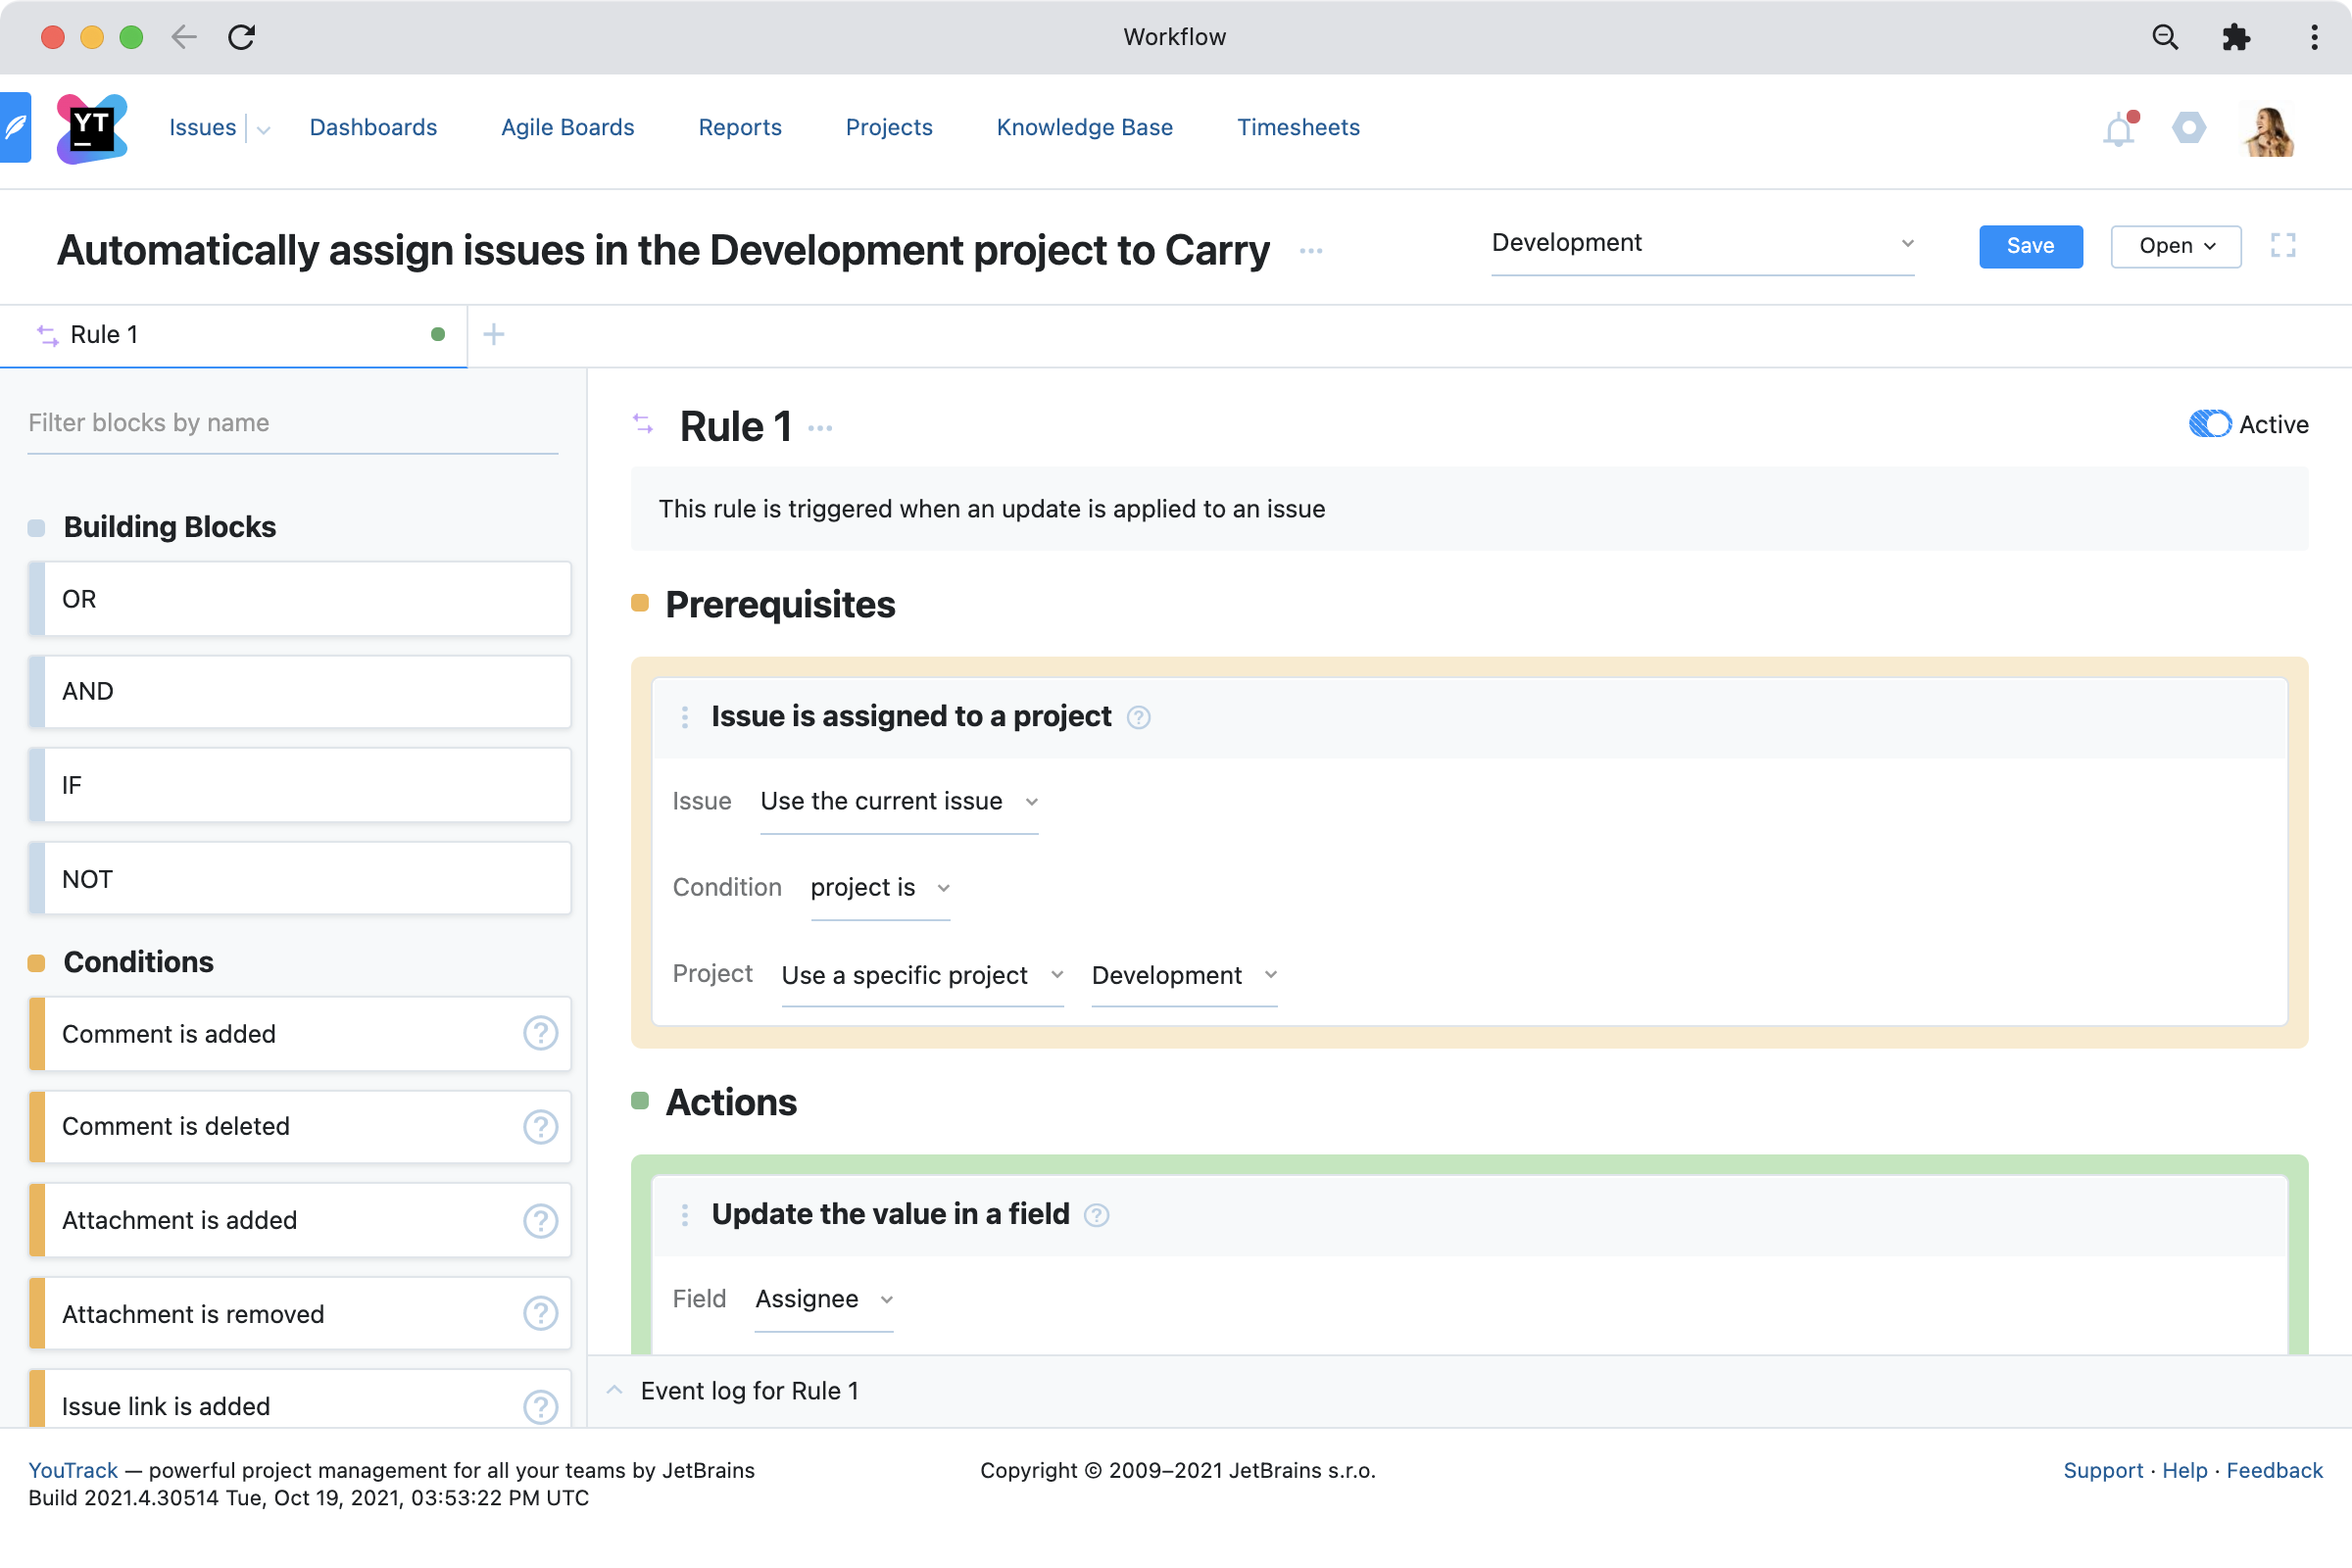Open the Condition 'project is' dropdown

point(879,888)
